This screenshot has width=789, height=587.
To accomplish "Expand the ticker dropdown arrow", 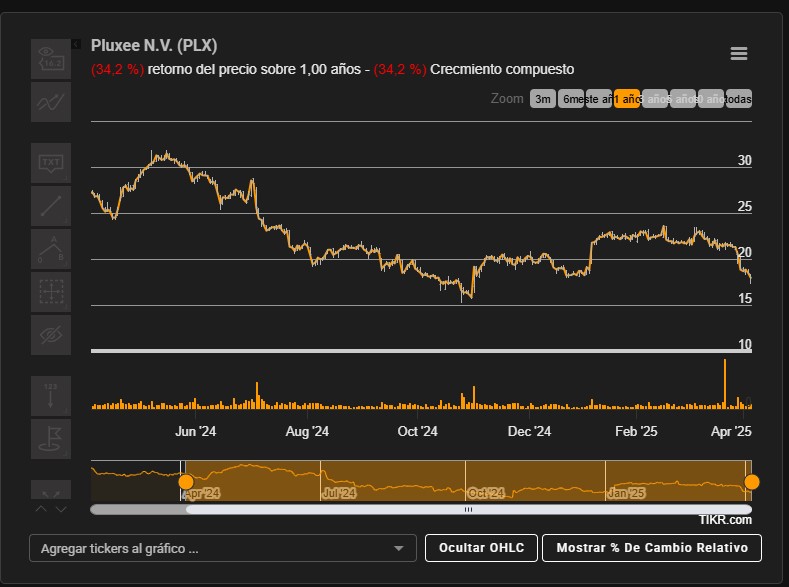I will pyautogui.click(x=399, y=548).
